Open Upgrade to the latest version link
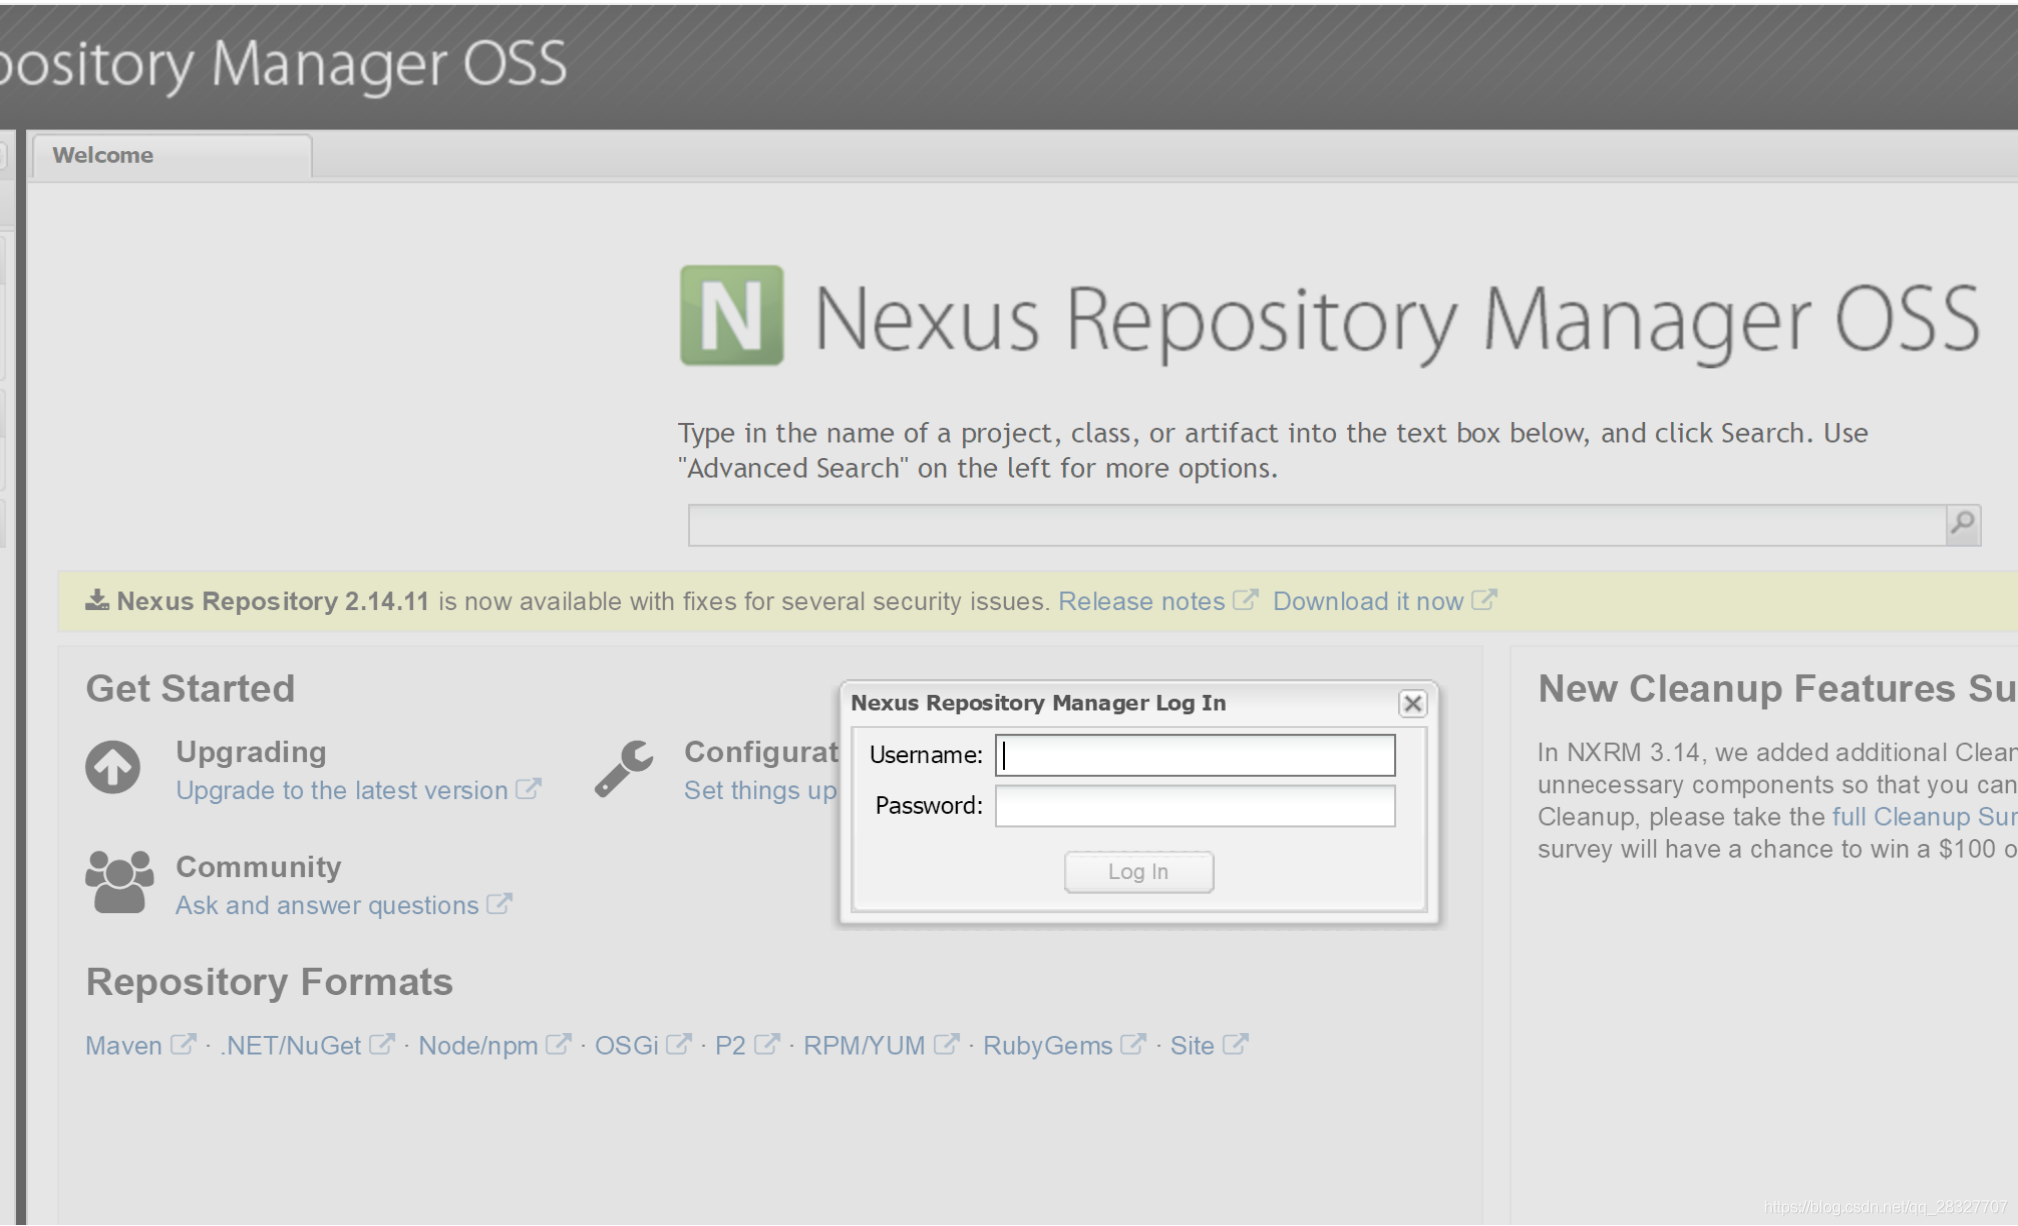Viewport: 2018px width, 1226px height. (x=341, y=791)
